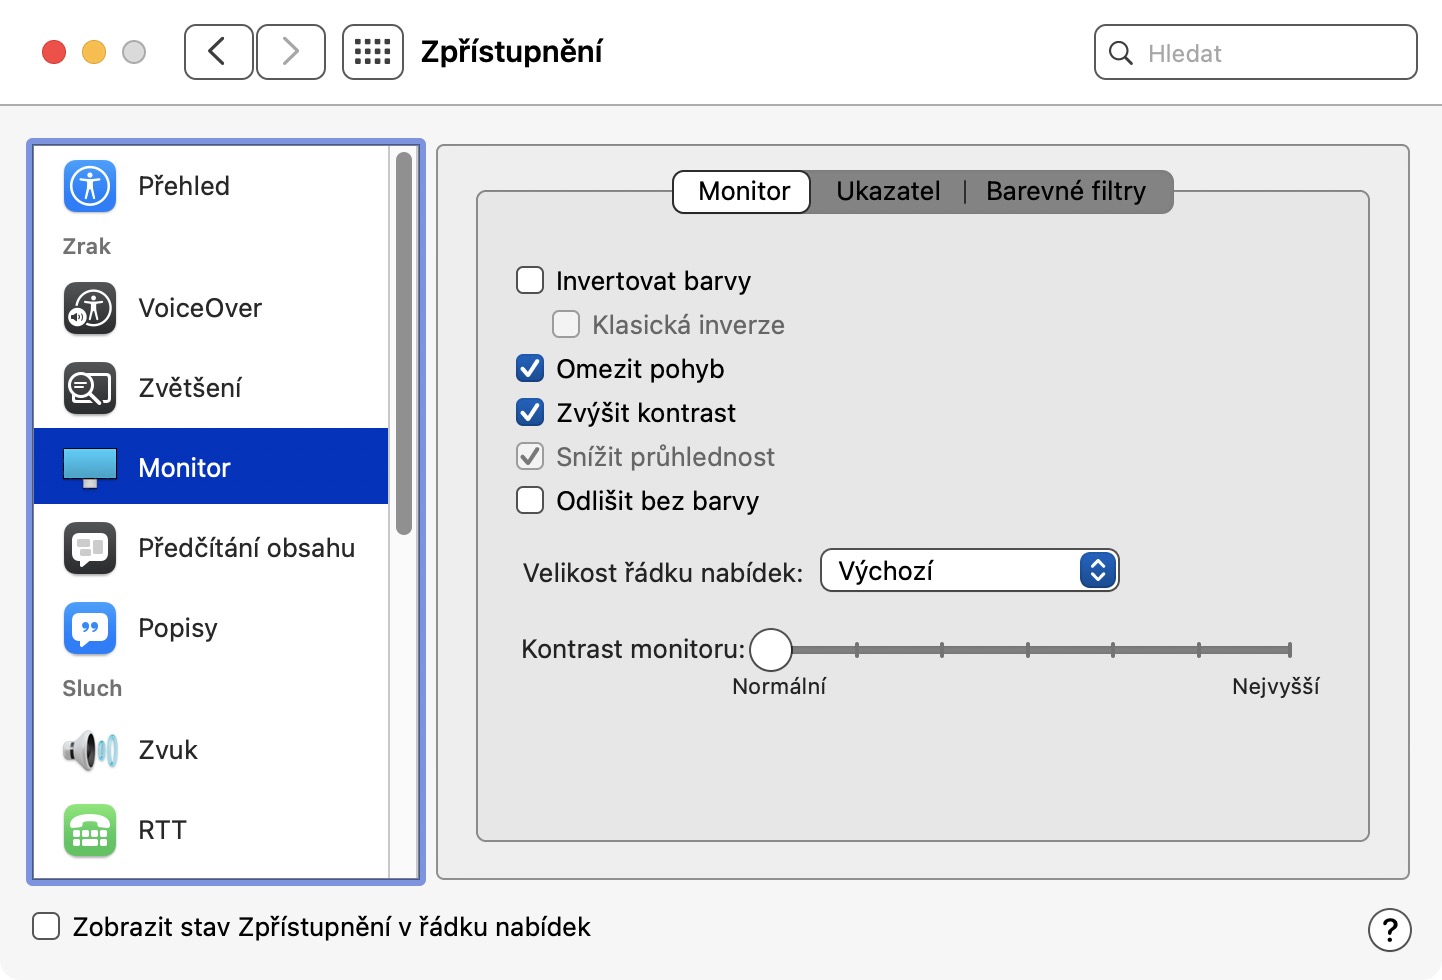Open the Zvětšení zoom icon
Image resolution: width=1442 pixels, height=980 pixels.
coord(90,388)
